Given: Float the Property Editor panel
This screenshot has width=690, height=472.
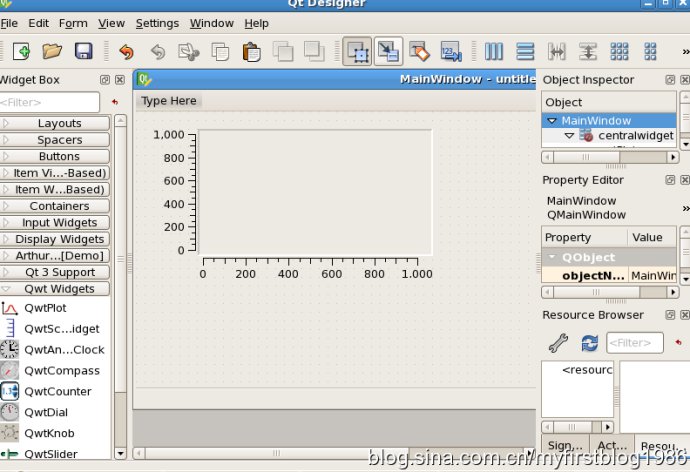Looking at the screenshot, I should point(670,180).
